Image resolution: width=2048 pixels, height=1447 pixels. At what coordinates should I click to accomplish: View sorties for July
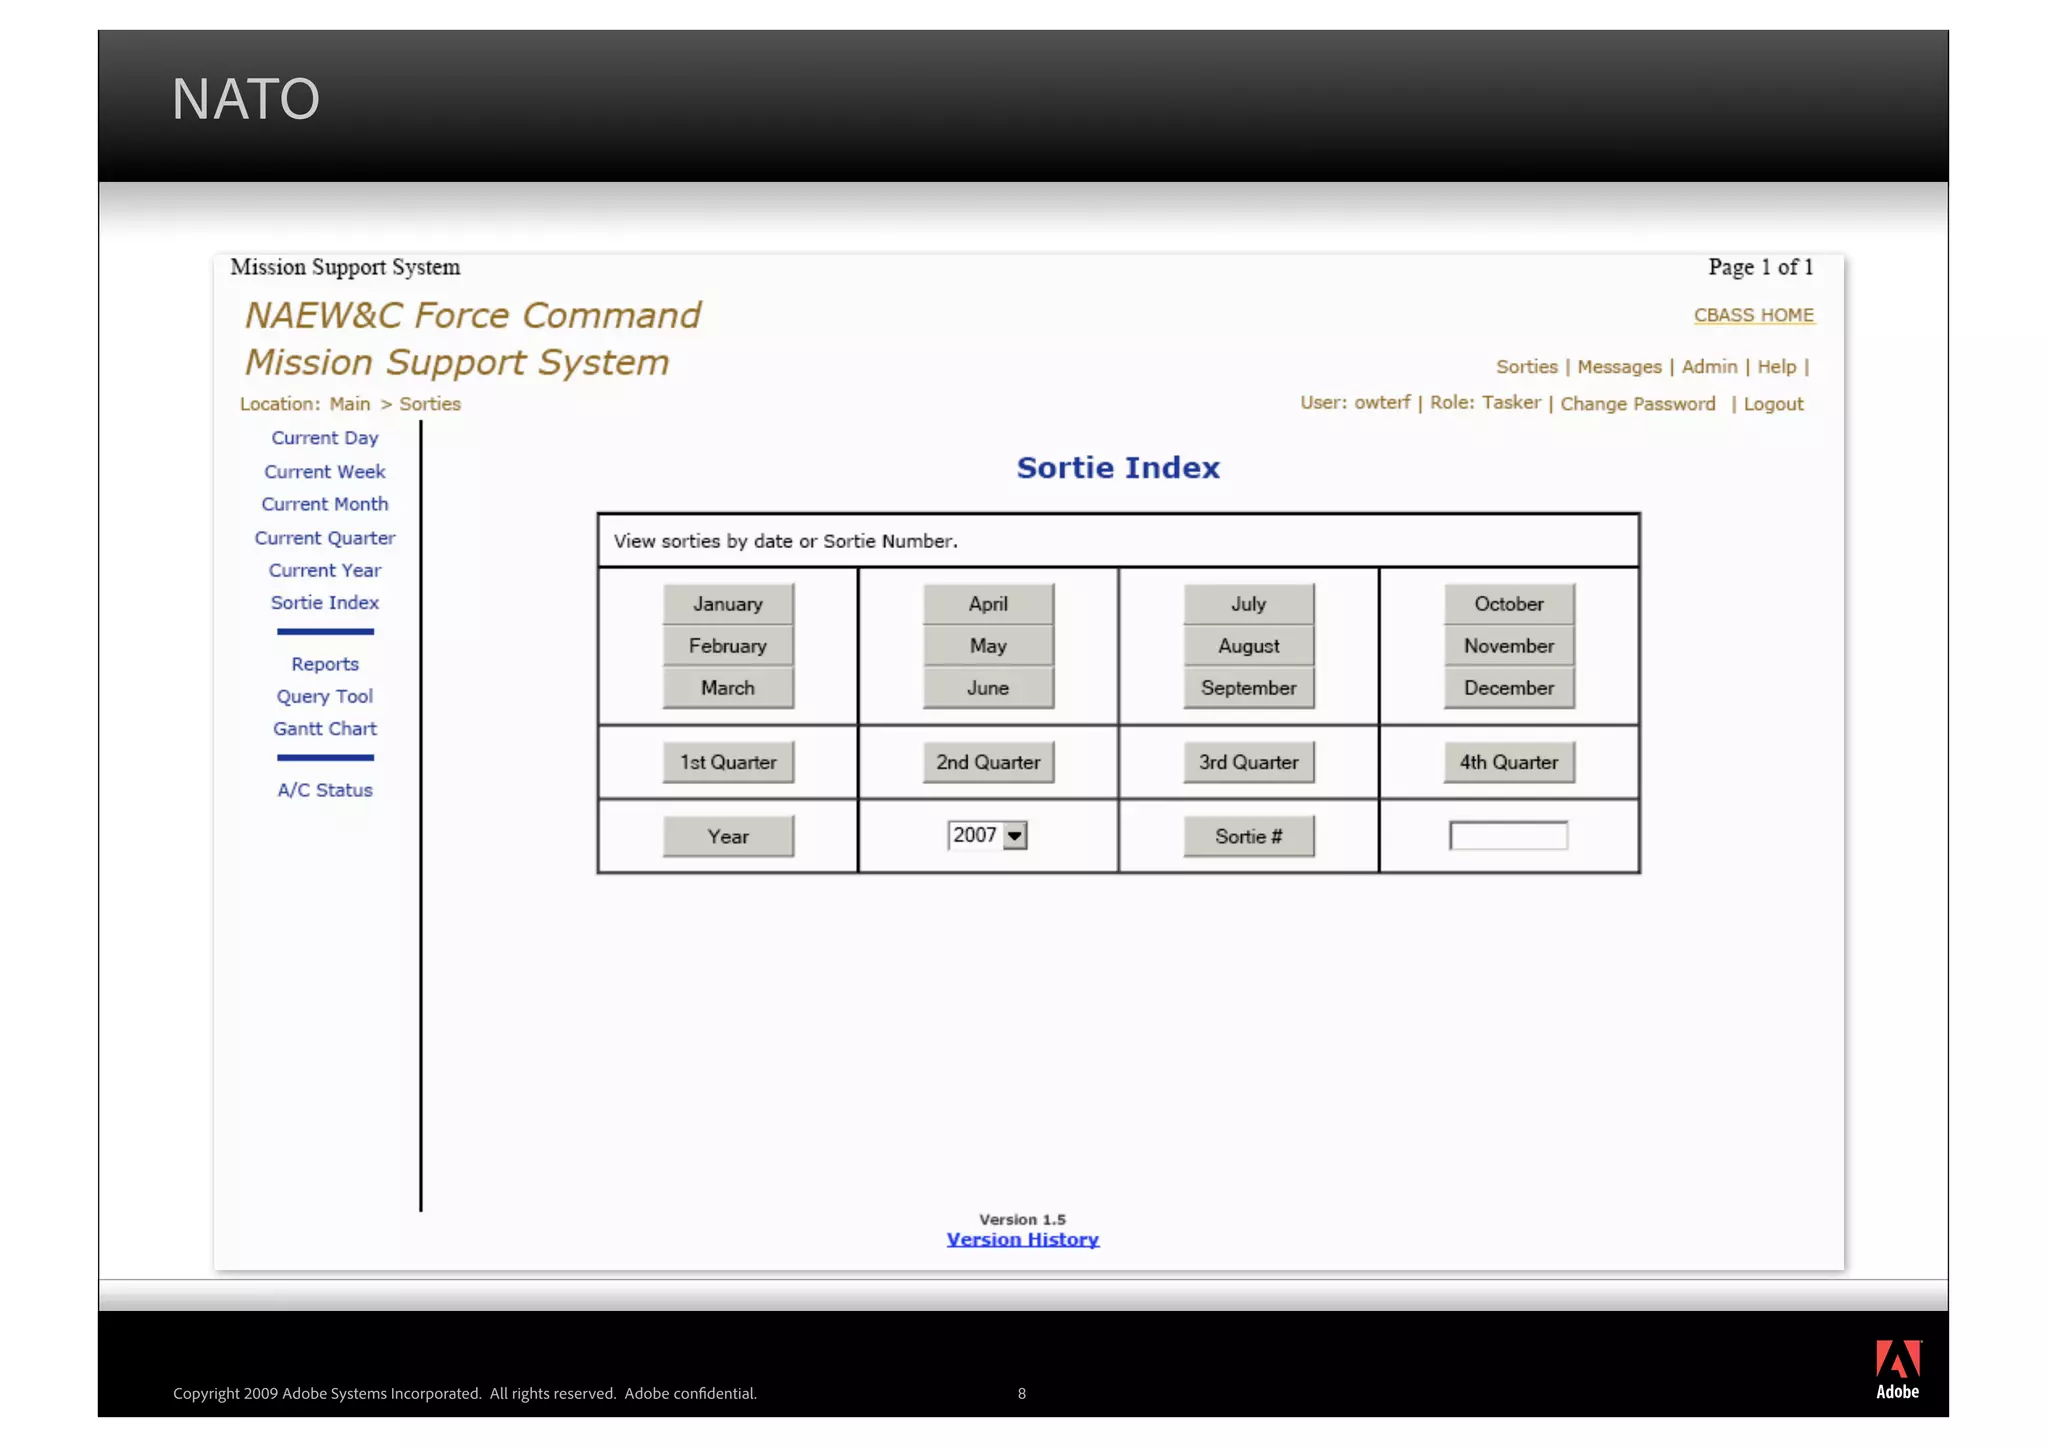pos(1249,604)
